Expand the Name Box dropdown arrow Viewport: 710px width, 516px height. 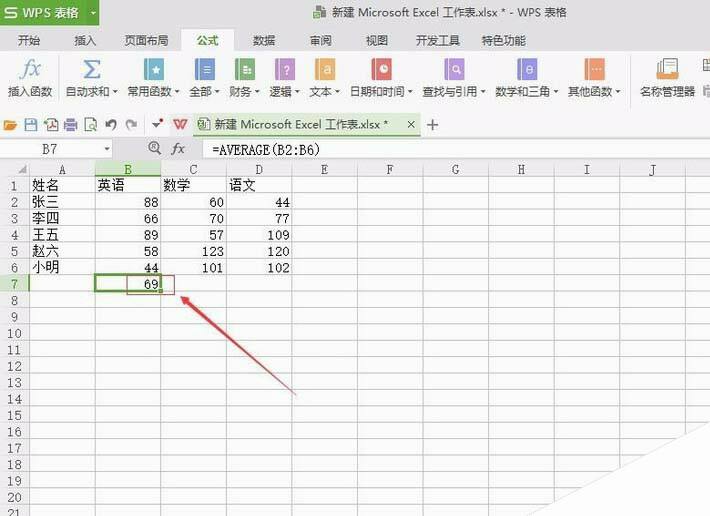107,149
